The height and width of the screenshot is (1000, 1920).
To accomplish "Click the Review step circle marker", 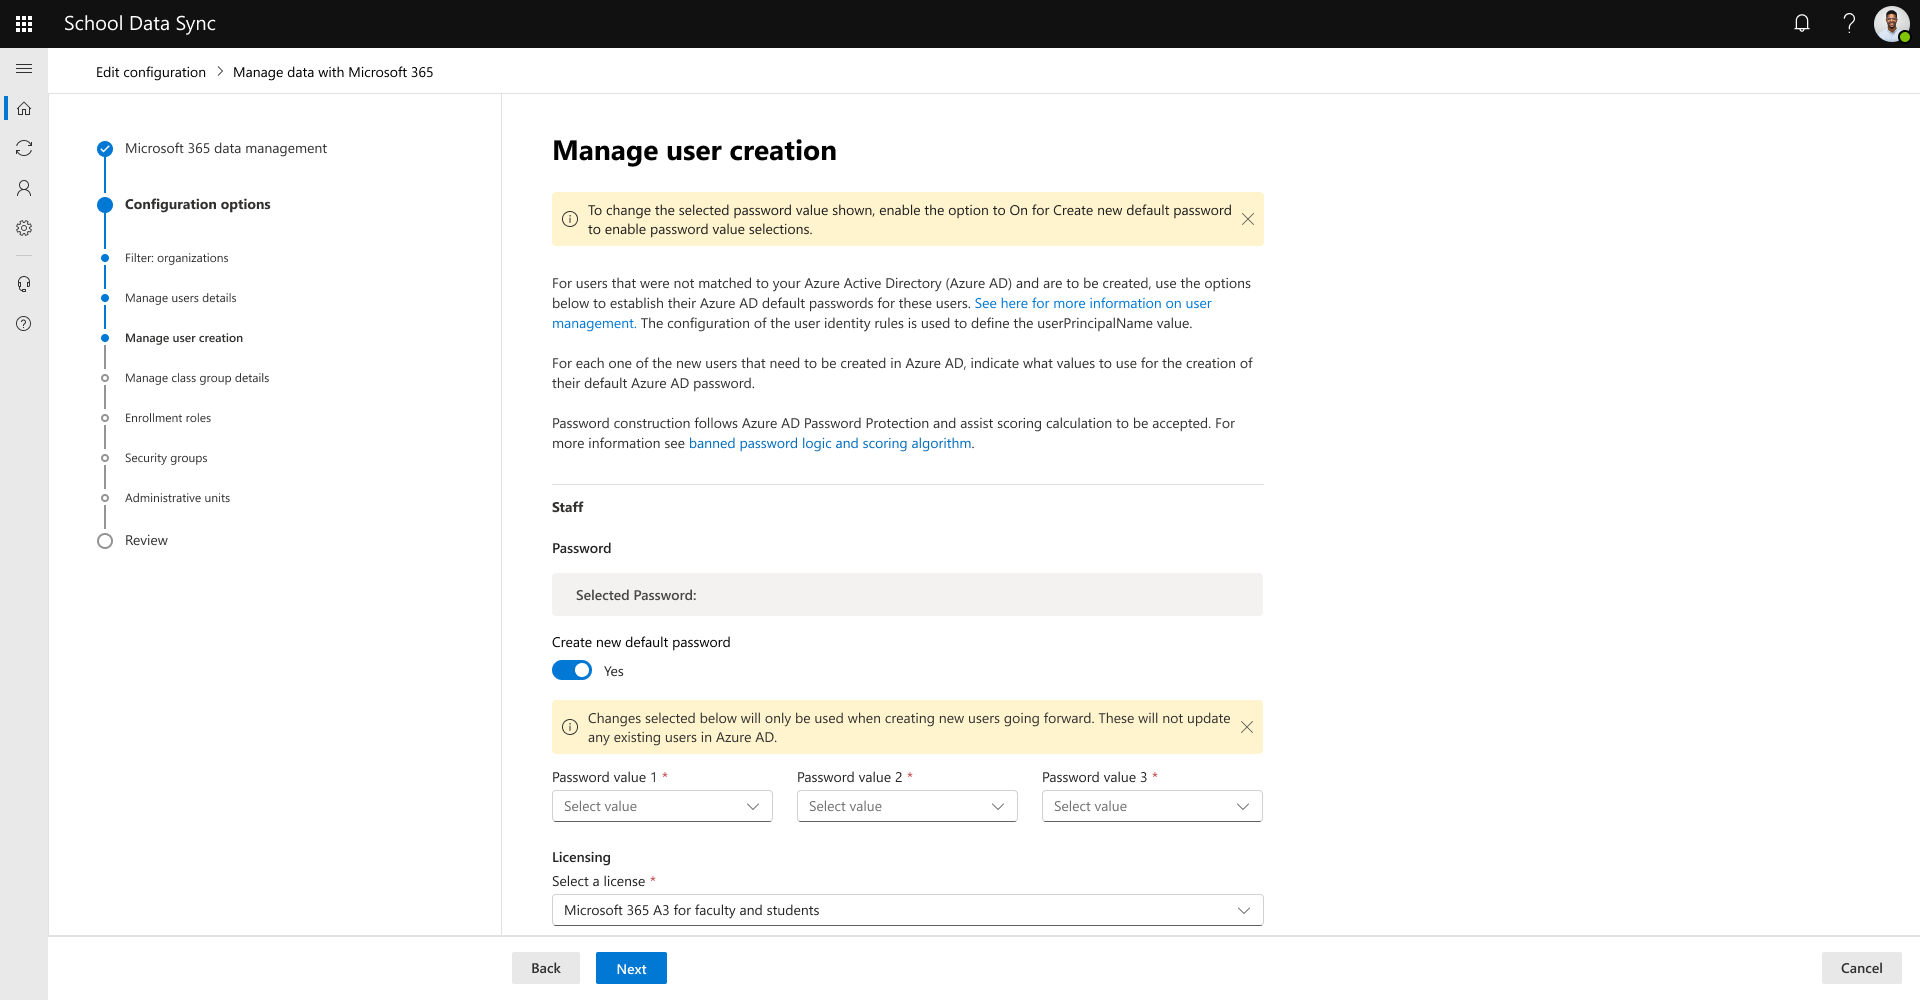I will click(105, 541).
